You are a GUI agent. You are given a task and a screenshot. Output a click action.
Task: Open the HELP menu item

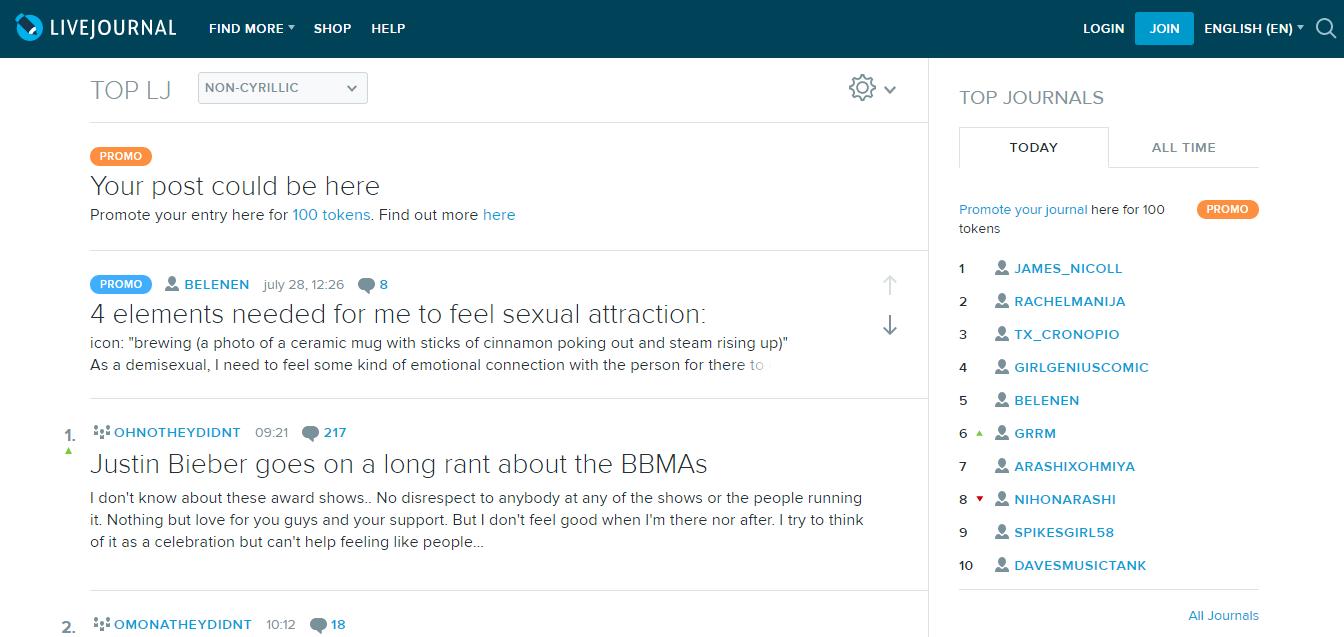388,28
